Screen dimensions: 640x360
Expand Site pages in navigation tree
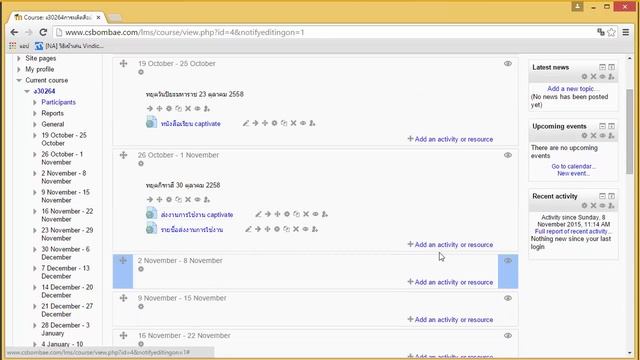click(19, 58)
